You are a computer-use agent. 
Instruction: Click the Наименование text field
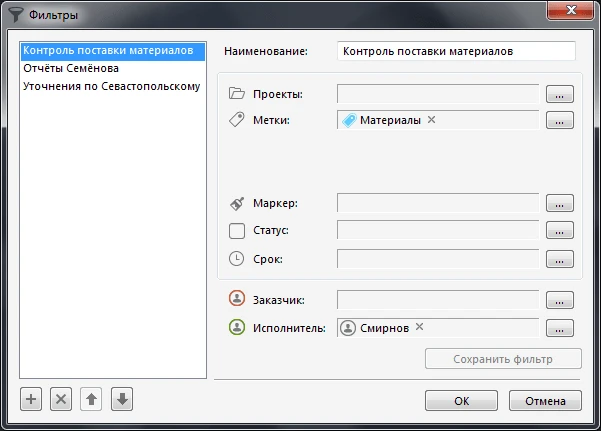click(x=456, y=51)
